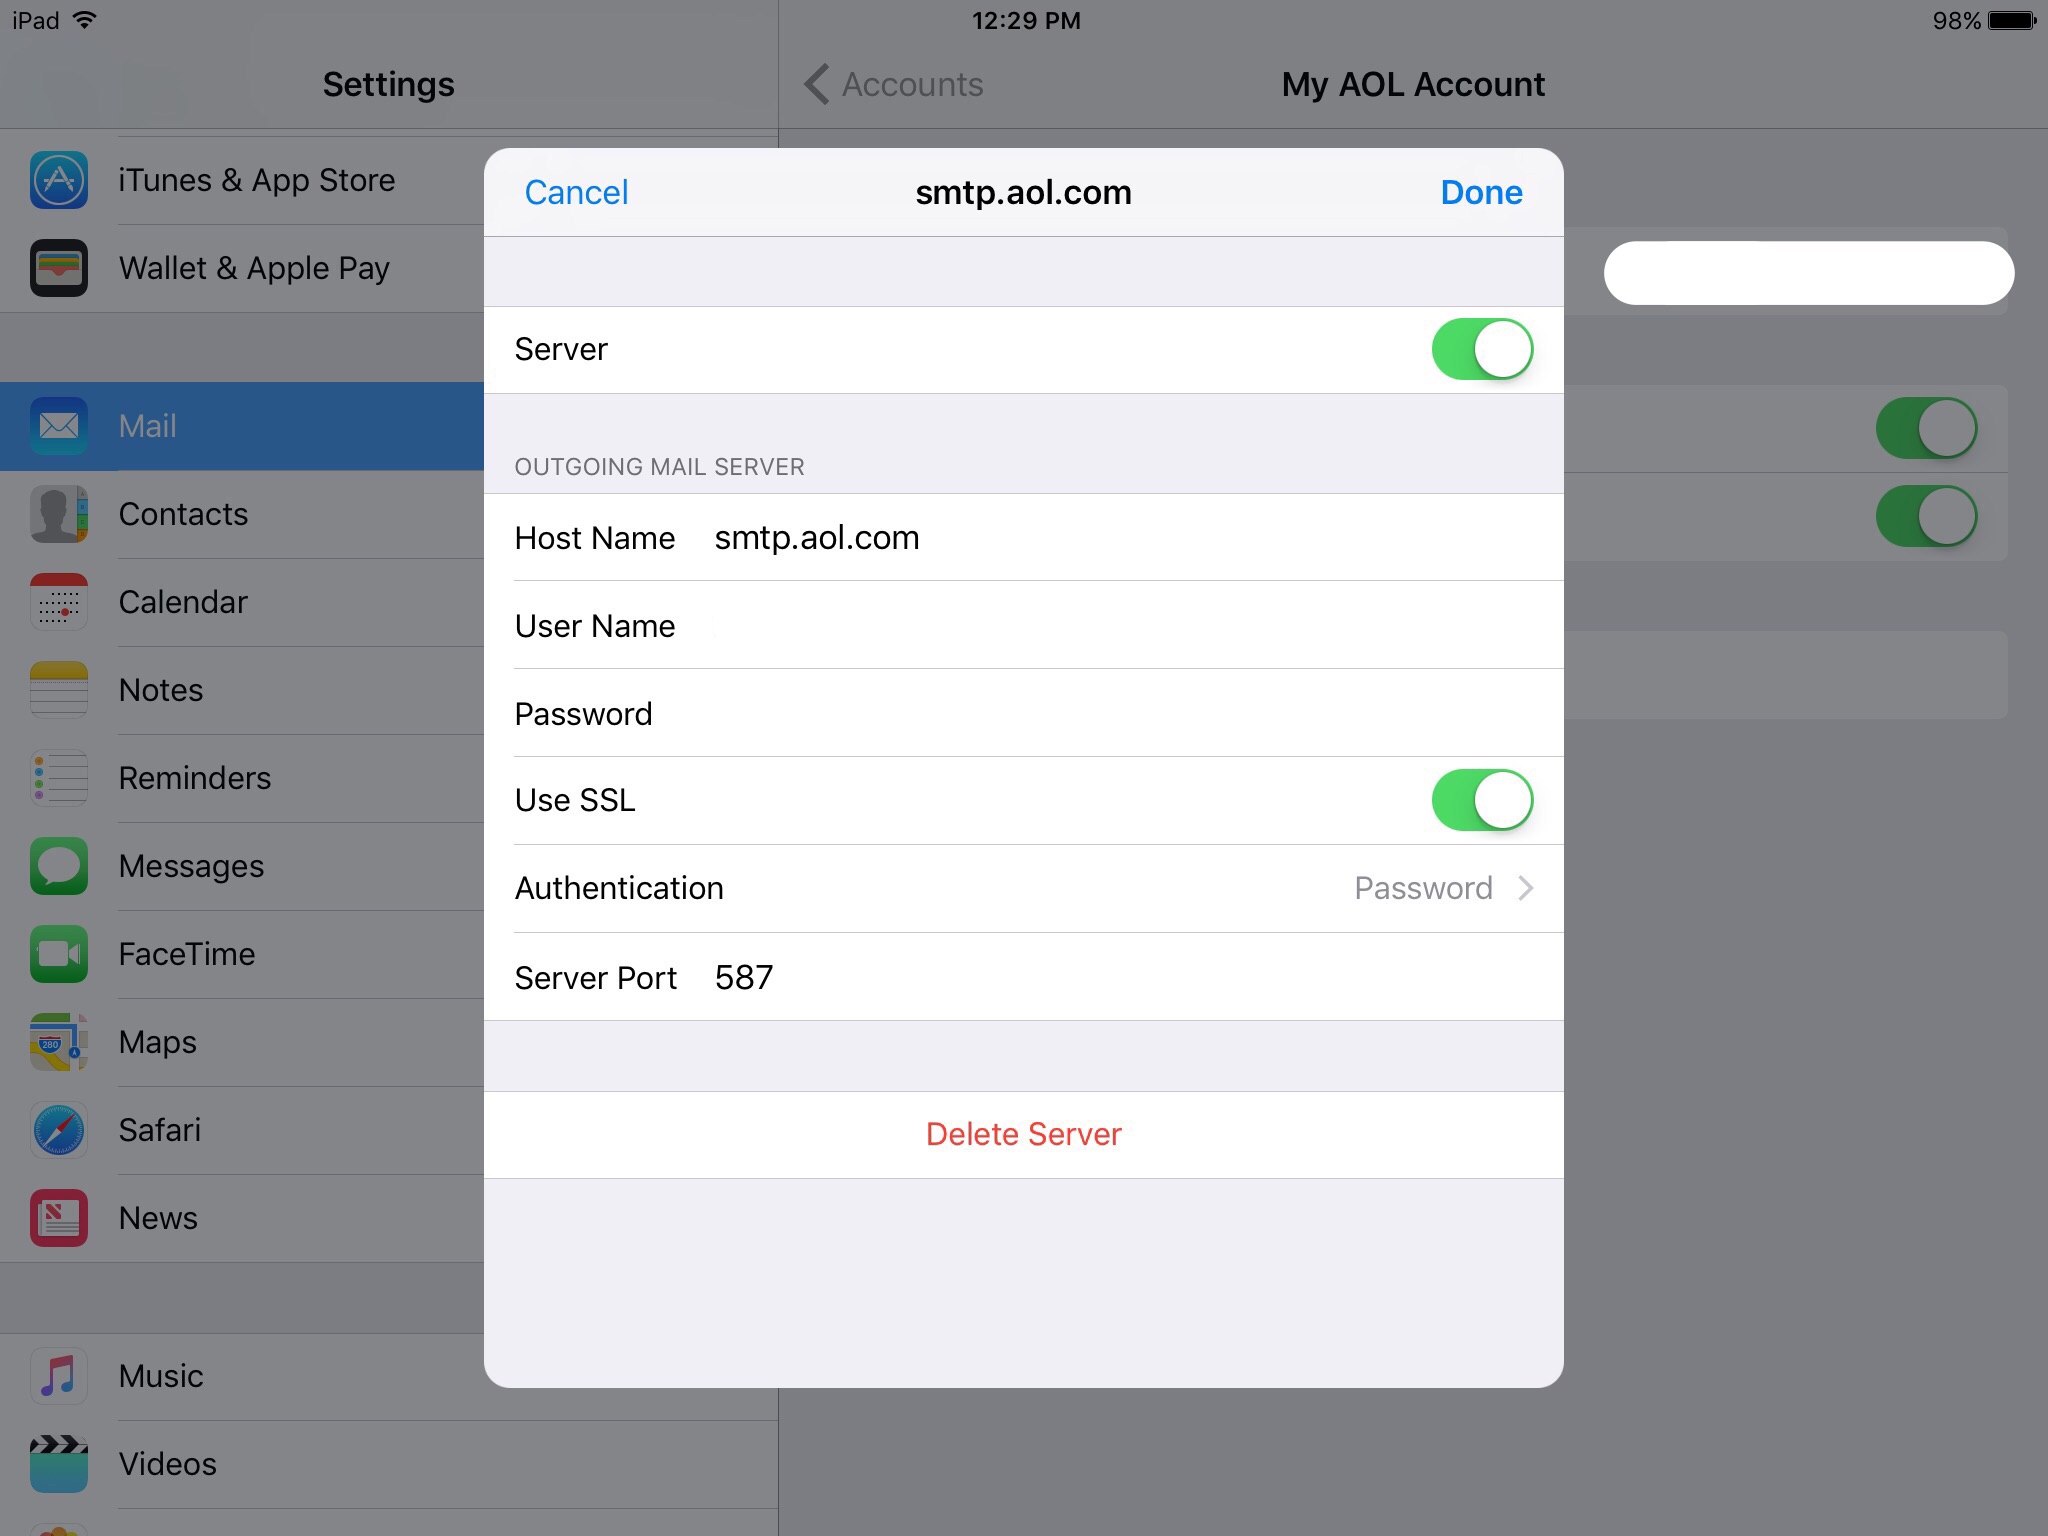
Task: Open Messages settings in sidebar
Action: pos(192,866)
